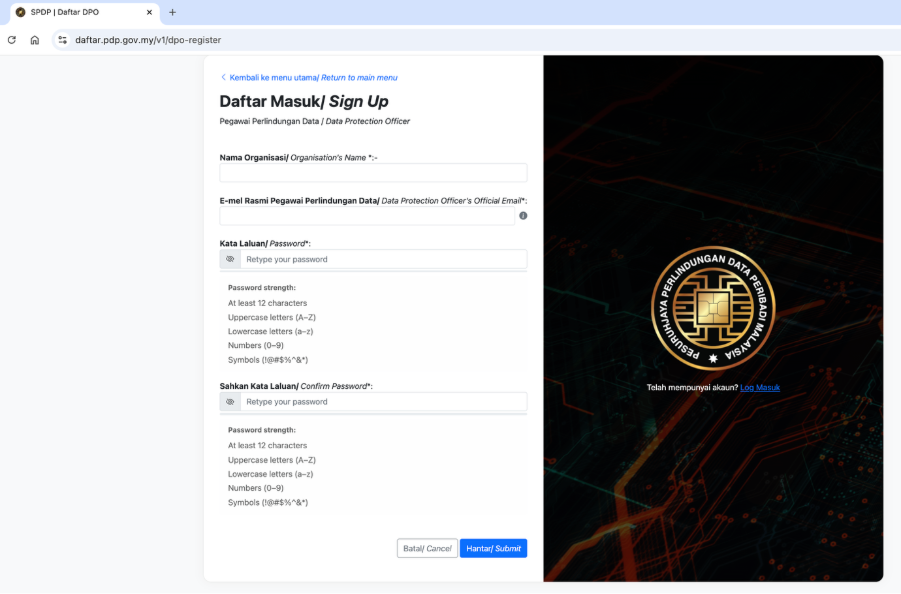Focus the Nama Organisasi input field
This screenshot has width=901, height=594.
point(374,173)
